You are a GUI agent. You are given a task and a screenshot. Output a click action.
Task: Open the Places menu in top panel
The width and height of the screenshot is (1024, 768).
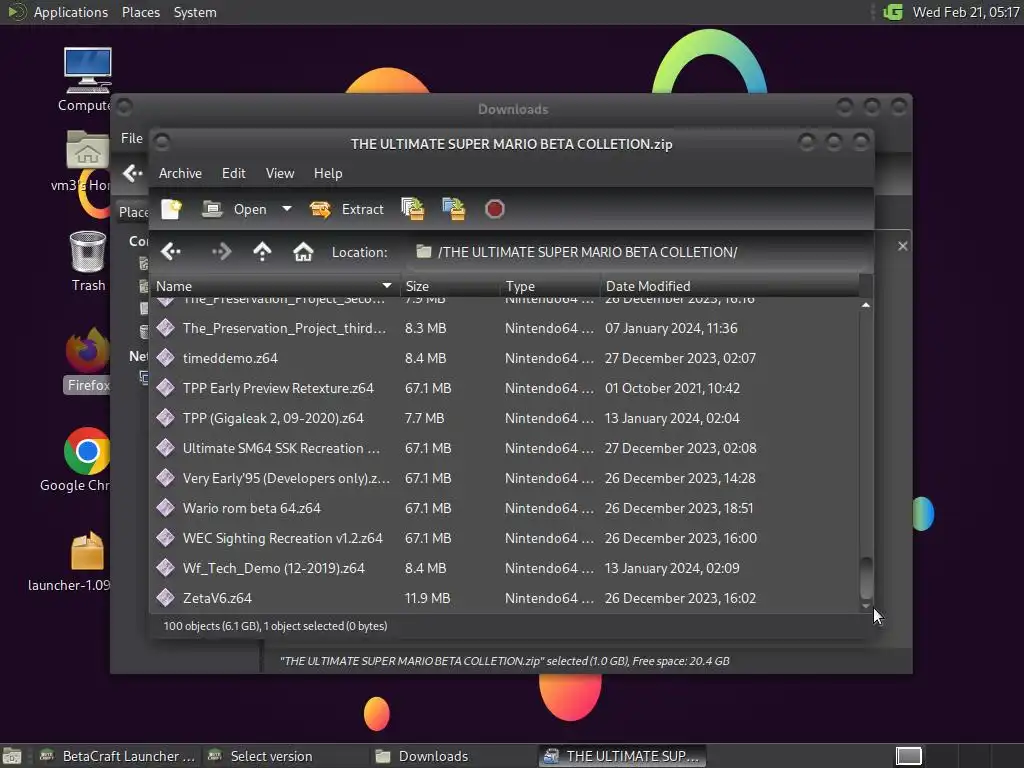click(x=141, y=12)
